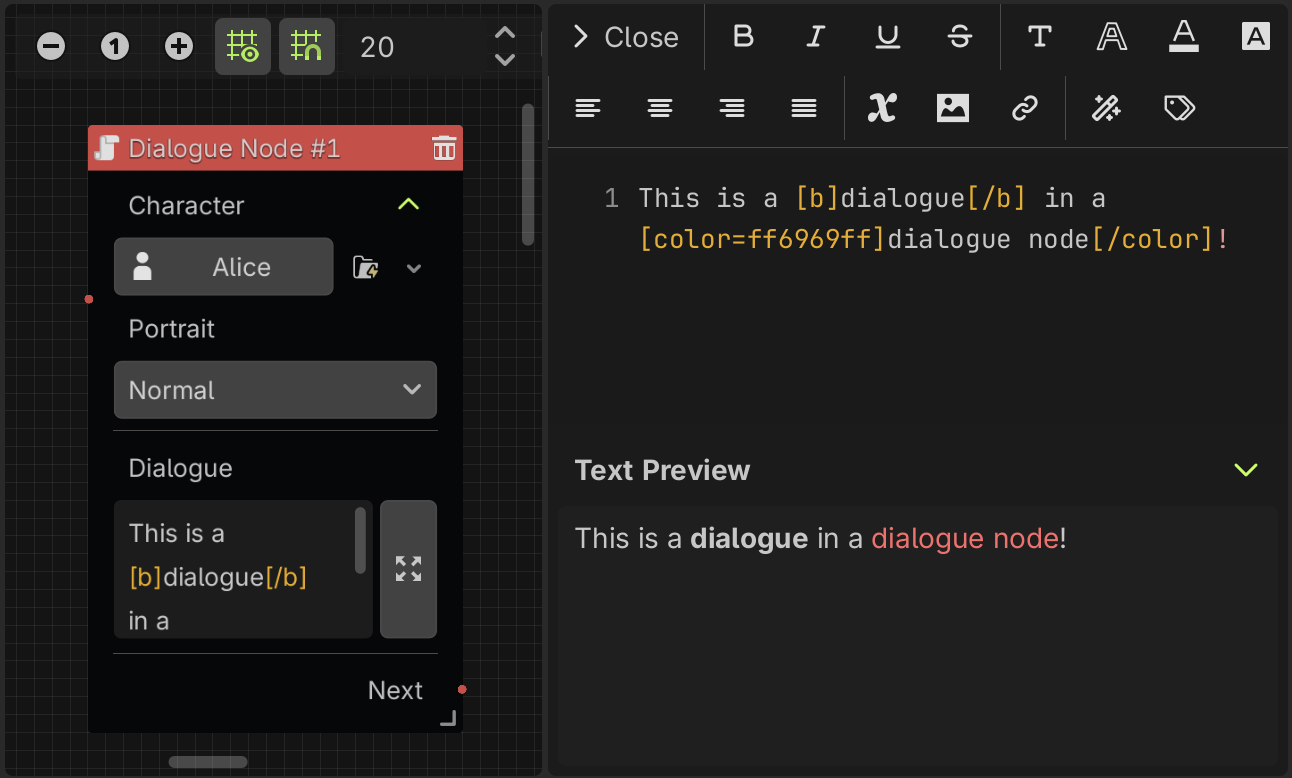Set text color (underlined A icon)

coord(1184,37)
